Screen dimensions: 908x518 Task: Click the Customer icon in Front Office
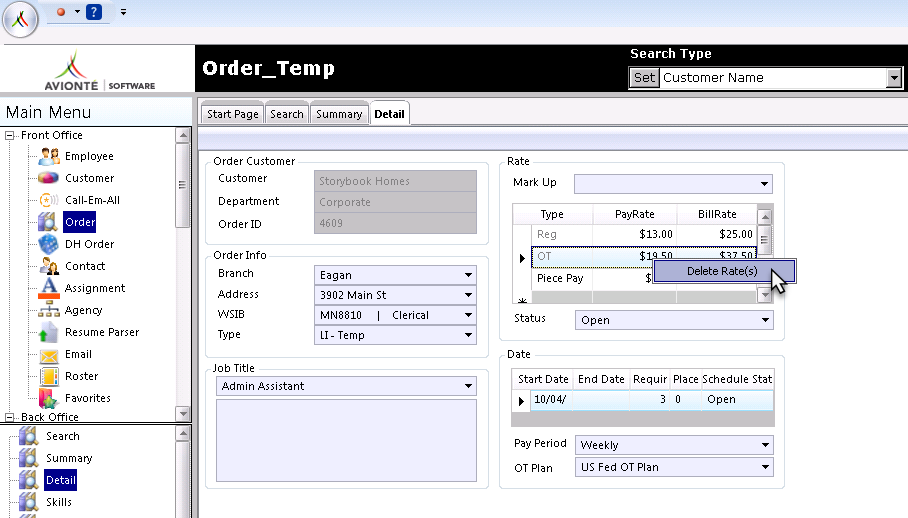tap(49, 178)
